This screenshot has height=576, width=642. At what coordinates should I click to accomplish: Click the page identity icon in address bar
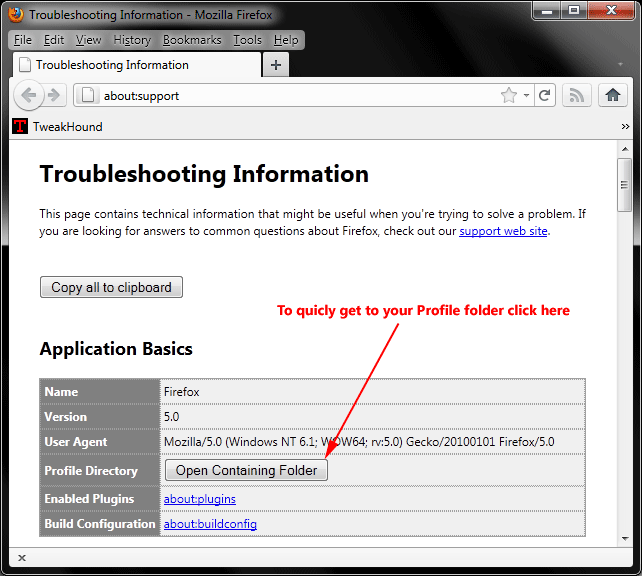(88, 95)
